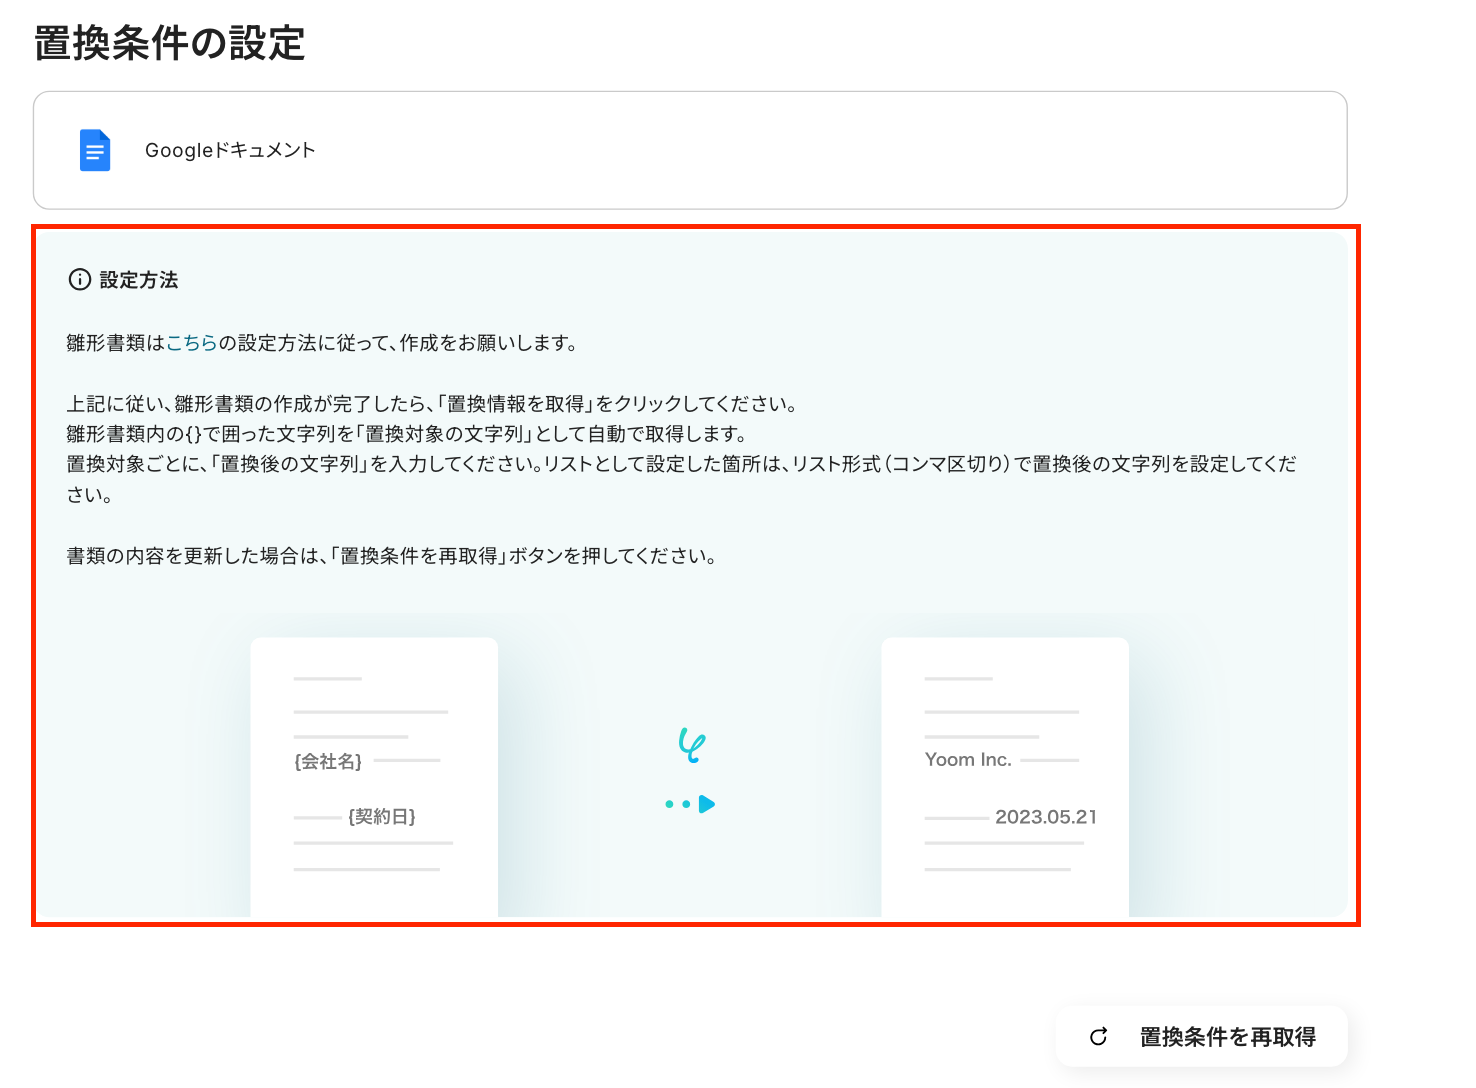Click the 設定方法 section heading
1476x1088 pixels.
click(x=139, y=280)
